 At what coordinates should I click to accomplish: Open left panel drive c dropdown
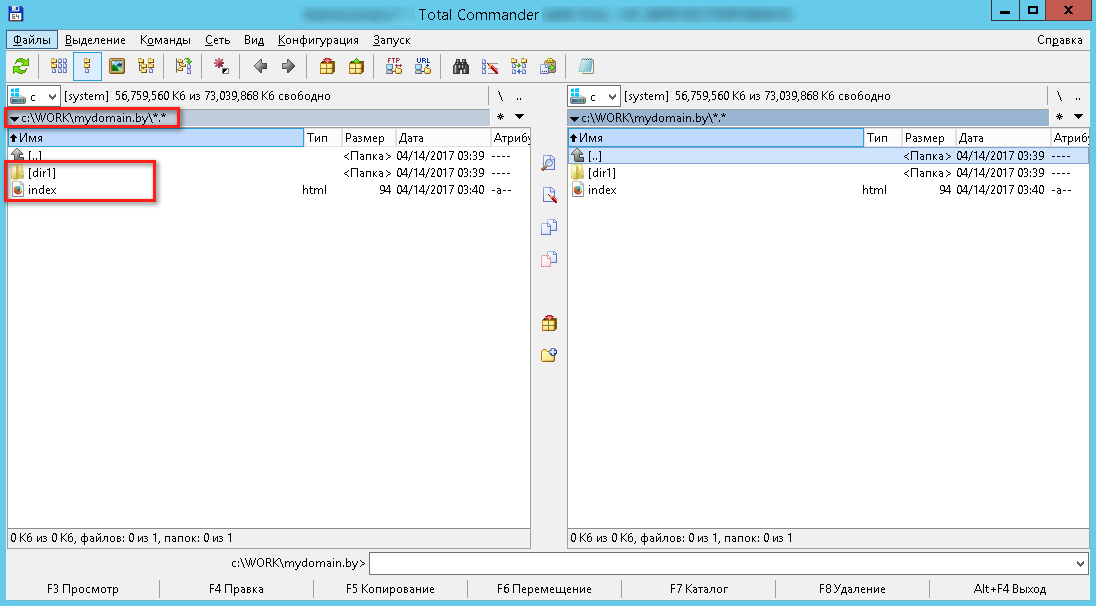34,96
